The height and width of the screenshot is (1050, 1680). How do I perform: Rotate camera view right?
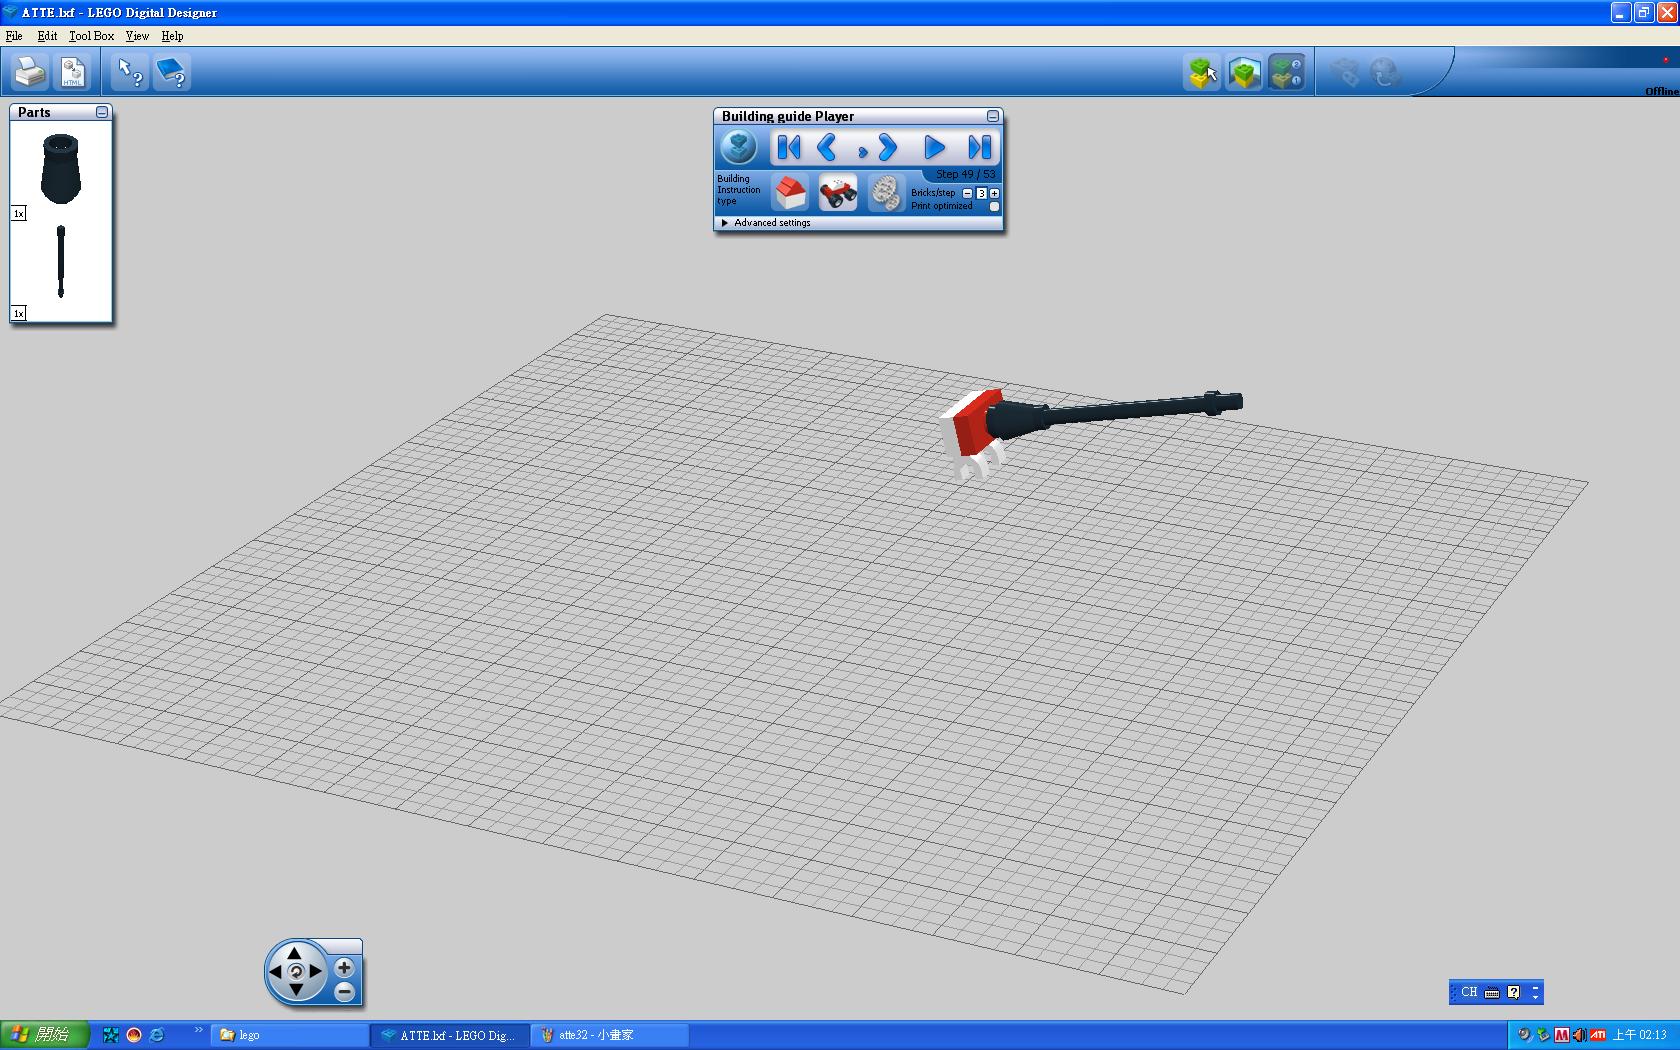coord(315,971)
